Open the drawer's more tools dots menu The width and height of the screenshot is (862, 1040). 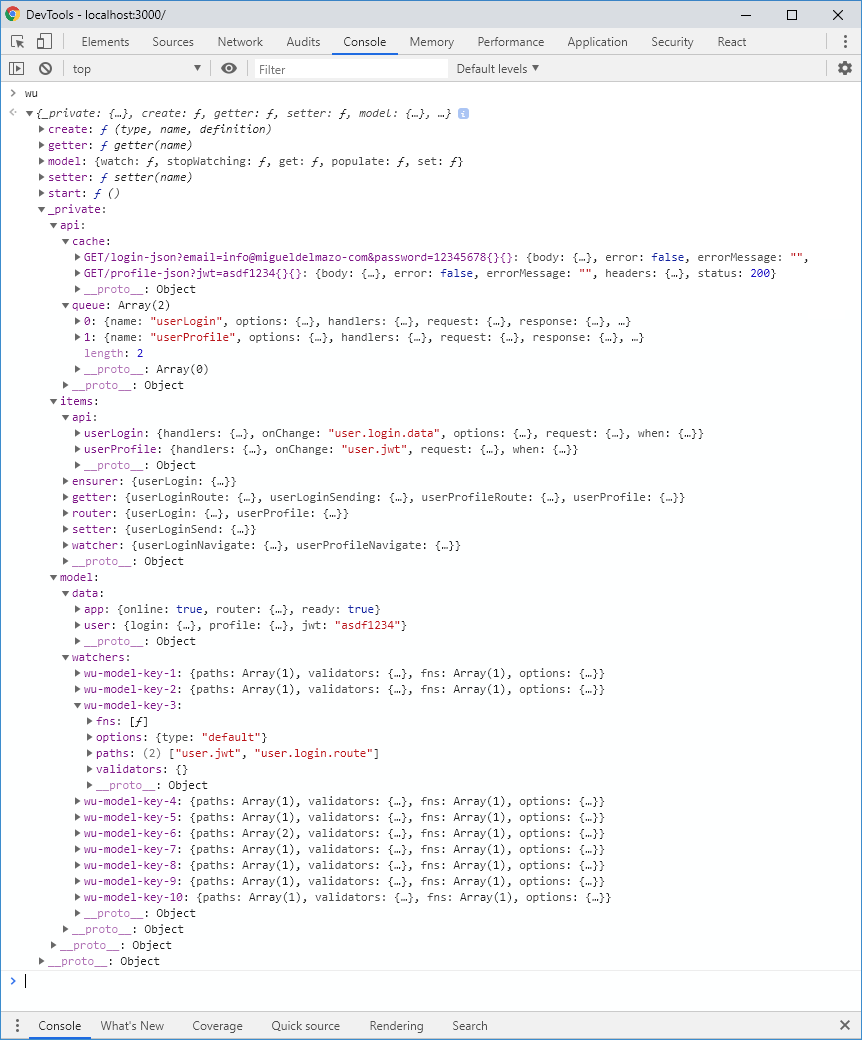(17, 1025)
